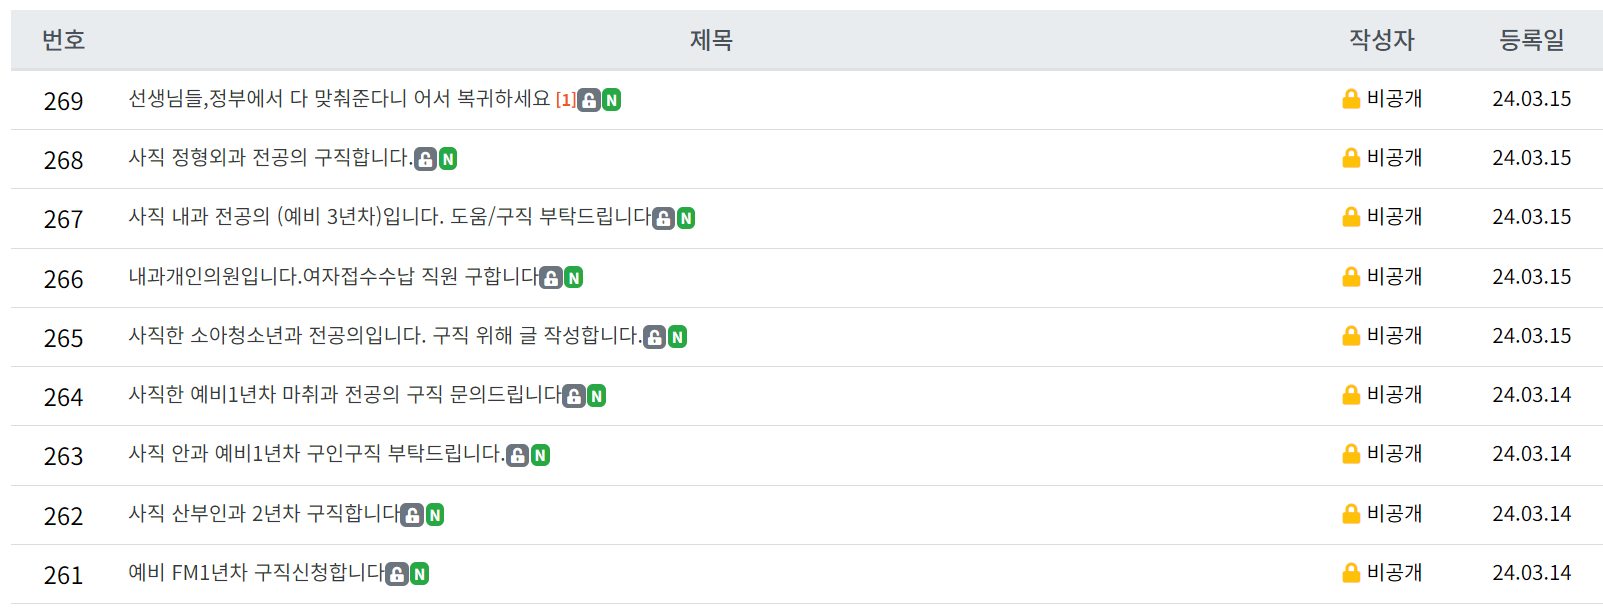Click the green N badge on post 268
The height and width of the screenshot is (613, 1603).
(x=448, y=159)
